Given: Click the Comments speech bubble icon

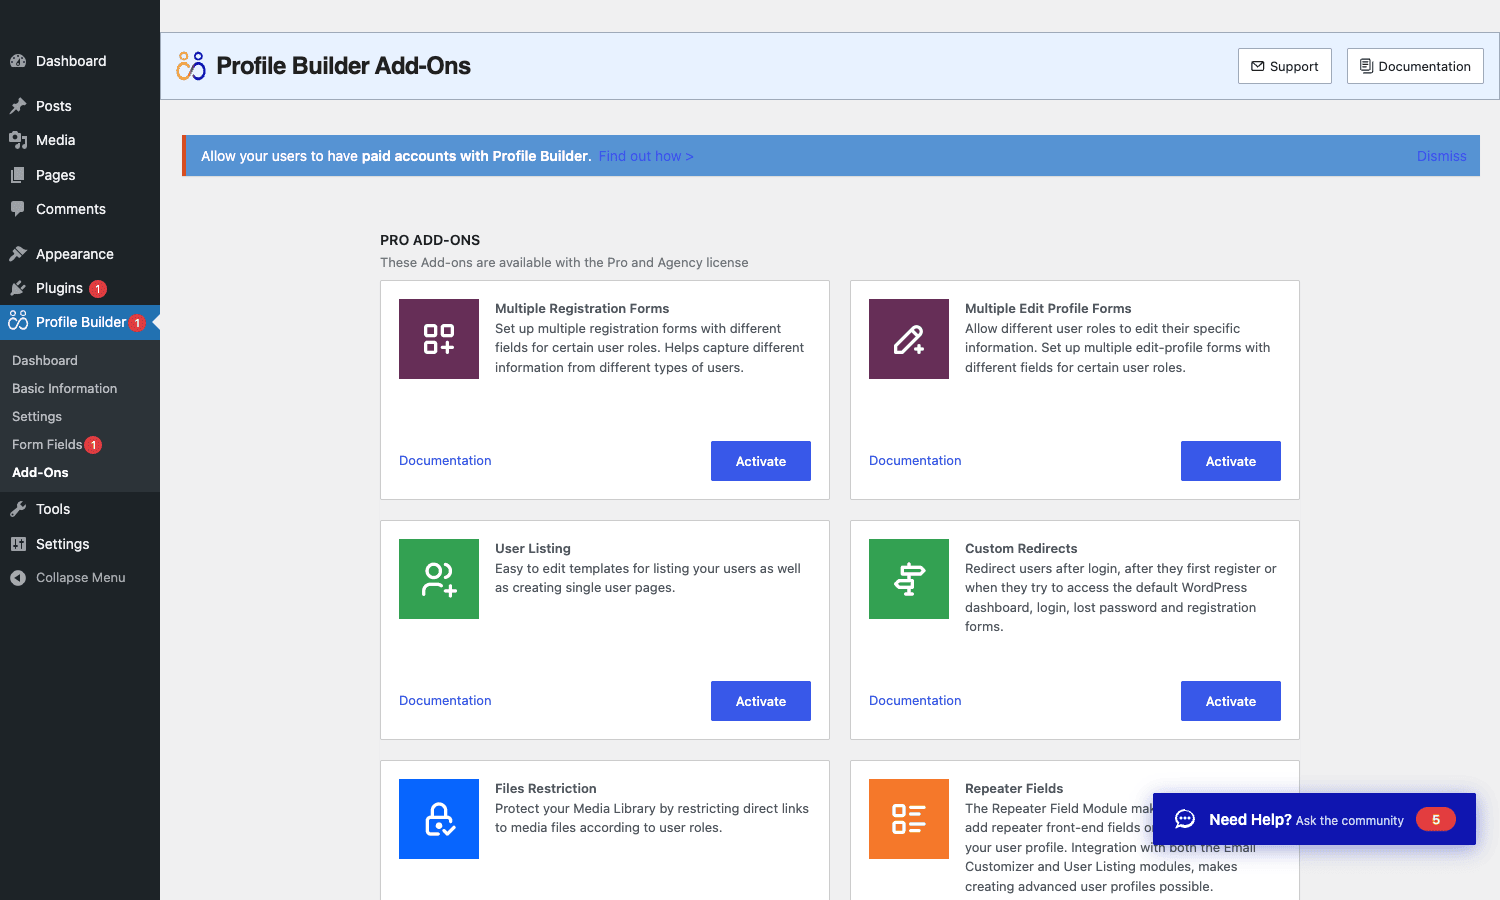Looking at the screenshot, I should [x=18, y=209].
